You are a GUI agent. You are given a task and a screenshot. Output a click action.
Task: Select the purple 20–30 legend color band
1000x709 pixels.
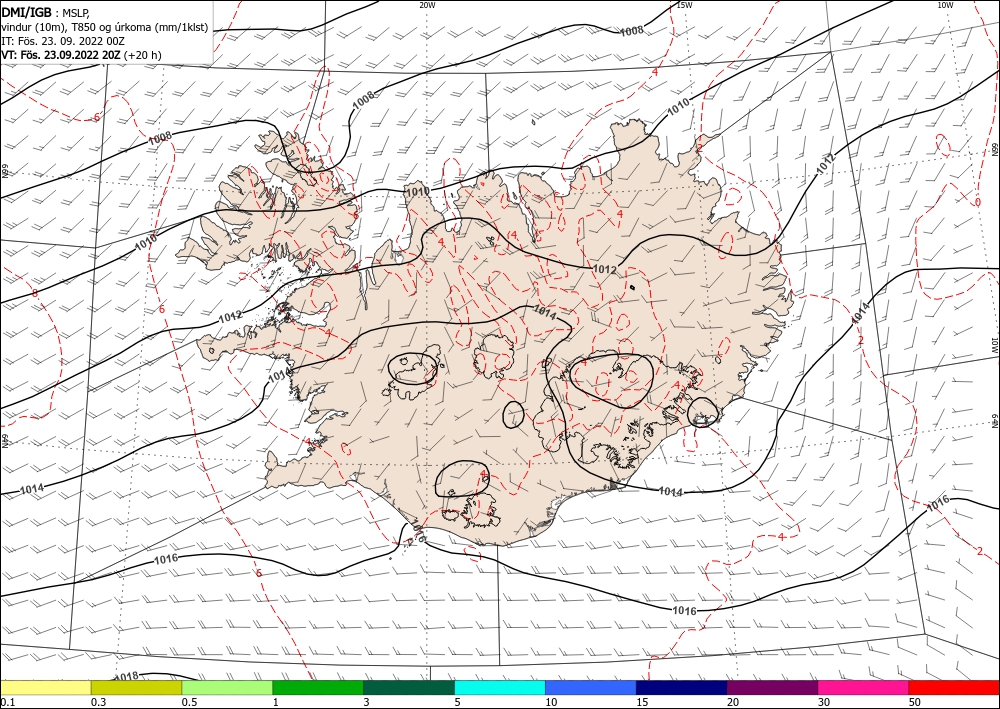tap(772, 687)
